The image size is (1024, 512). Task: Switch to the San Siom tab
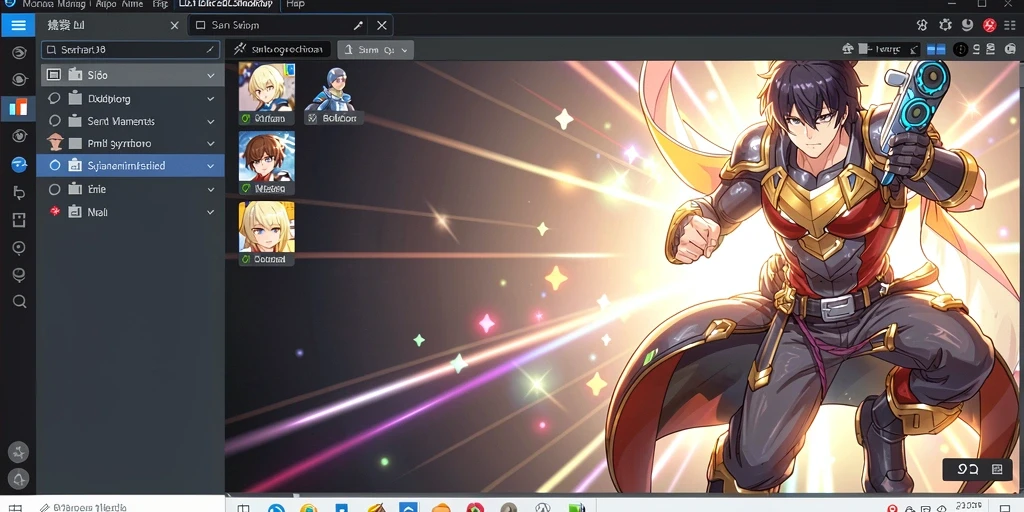coord(236,25)
